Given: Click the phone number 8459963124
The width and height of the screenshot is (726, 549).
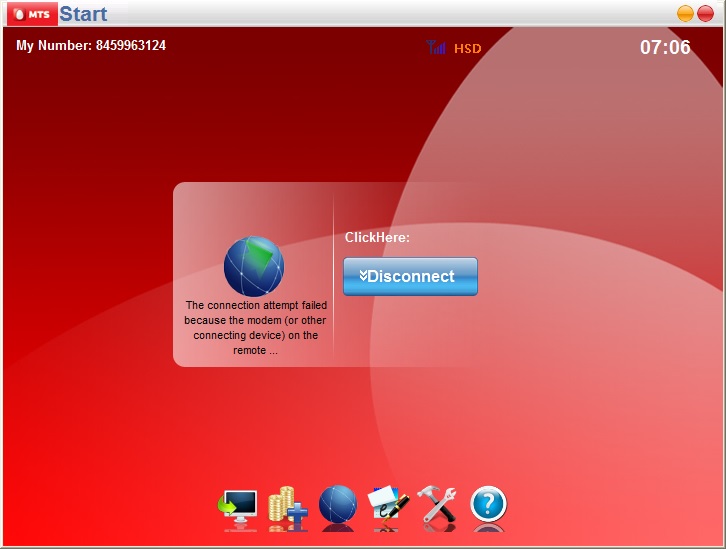Looking at the screenshot, I should coord(131,46).
